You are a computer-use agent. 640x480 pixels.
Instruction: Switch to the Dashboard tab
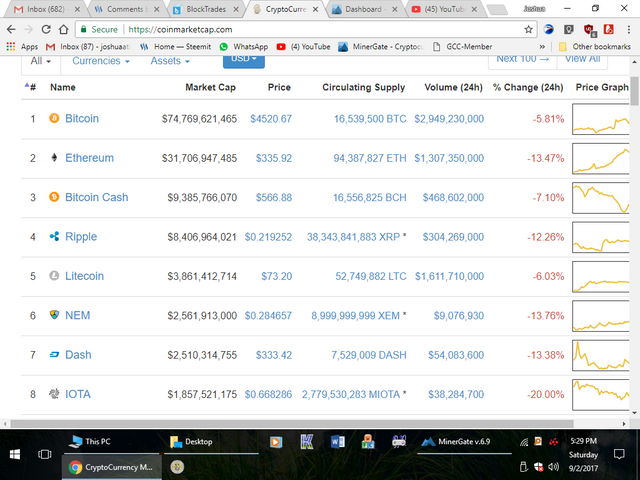point(363,9)
